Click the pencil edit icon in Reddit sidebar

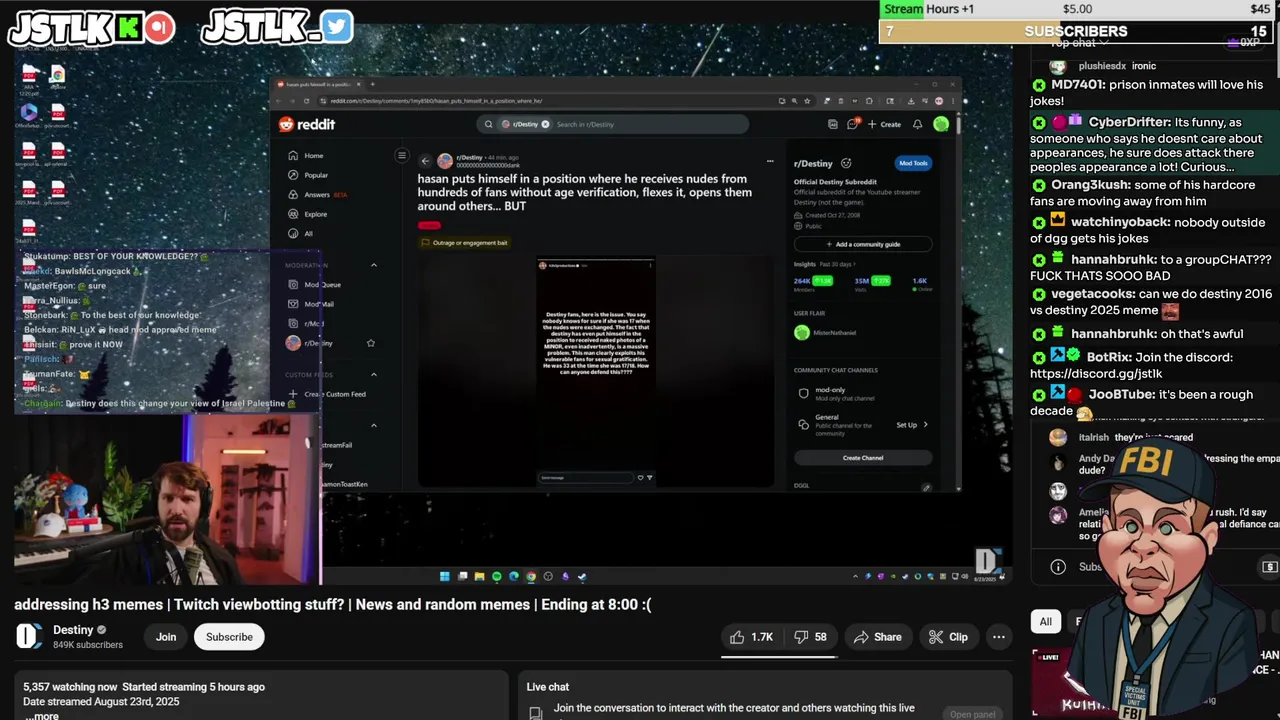point(926,487)
